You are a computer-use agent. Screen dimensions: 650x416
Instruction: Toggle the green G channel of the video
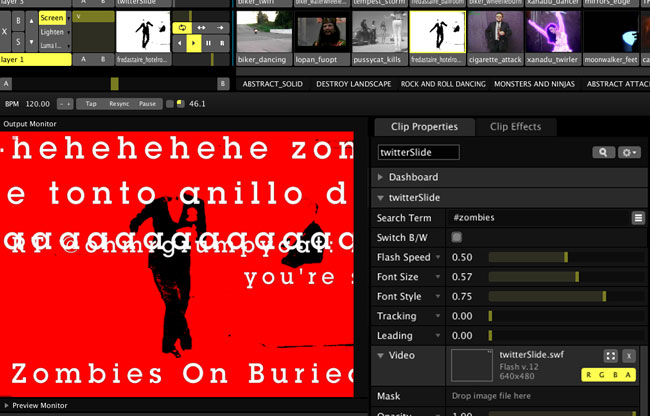(x=602, y=375)
